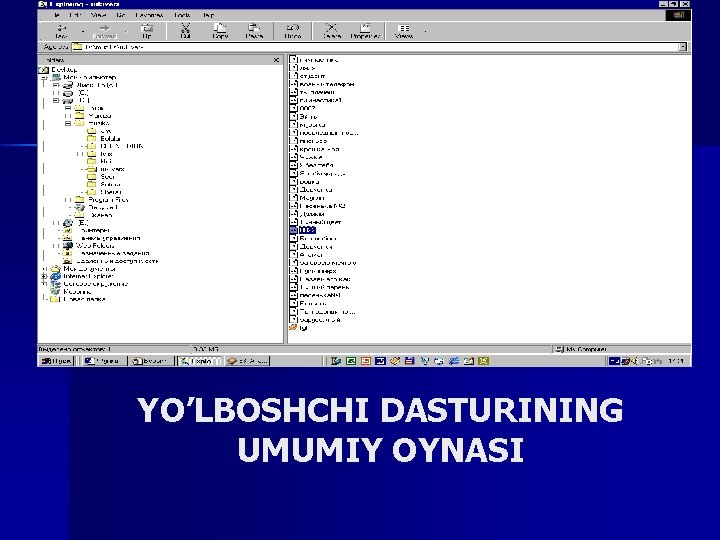Select the Bolalar folder in tree
Viewport: 720px width, 540px height.
(110, 138)
